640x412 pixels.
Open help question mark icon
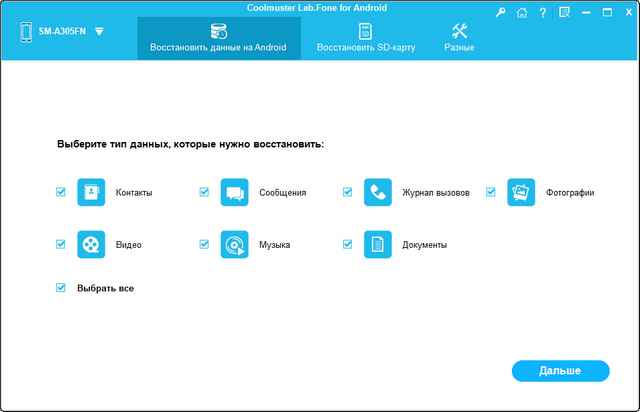pyautogui.click(x=542, y=12)
